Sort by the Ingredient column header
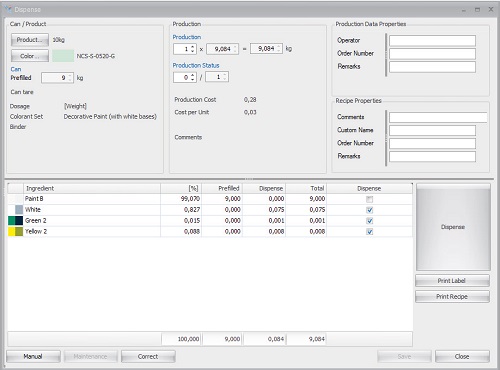The image size is (500, 370). (x=92, y=188)
